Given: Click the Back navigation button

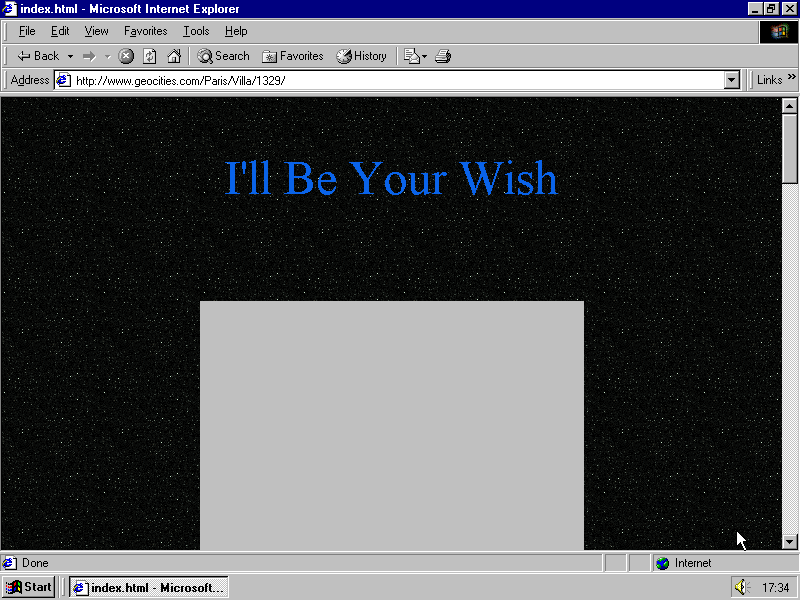Looking at the screenshot, I should click(38, 56).
